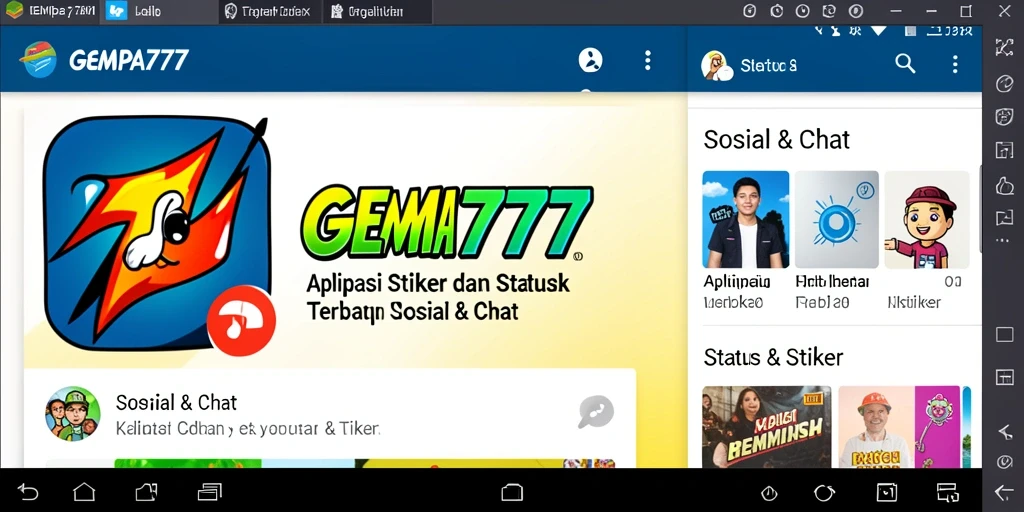
Task: Select the IEMipa 7 7801 tab
Action: click(50, 12)
